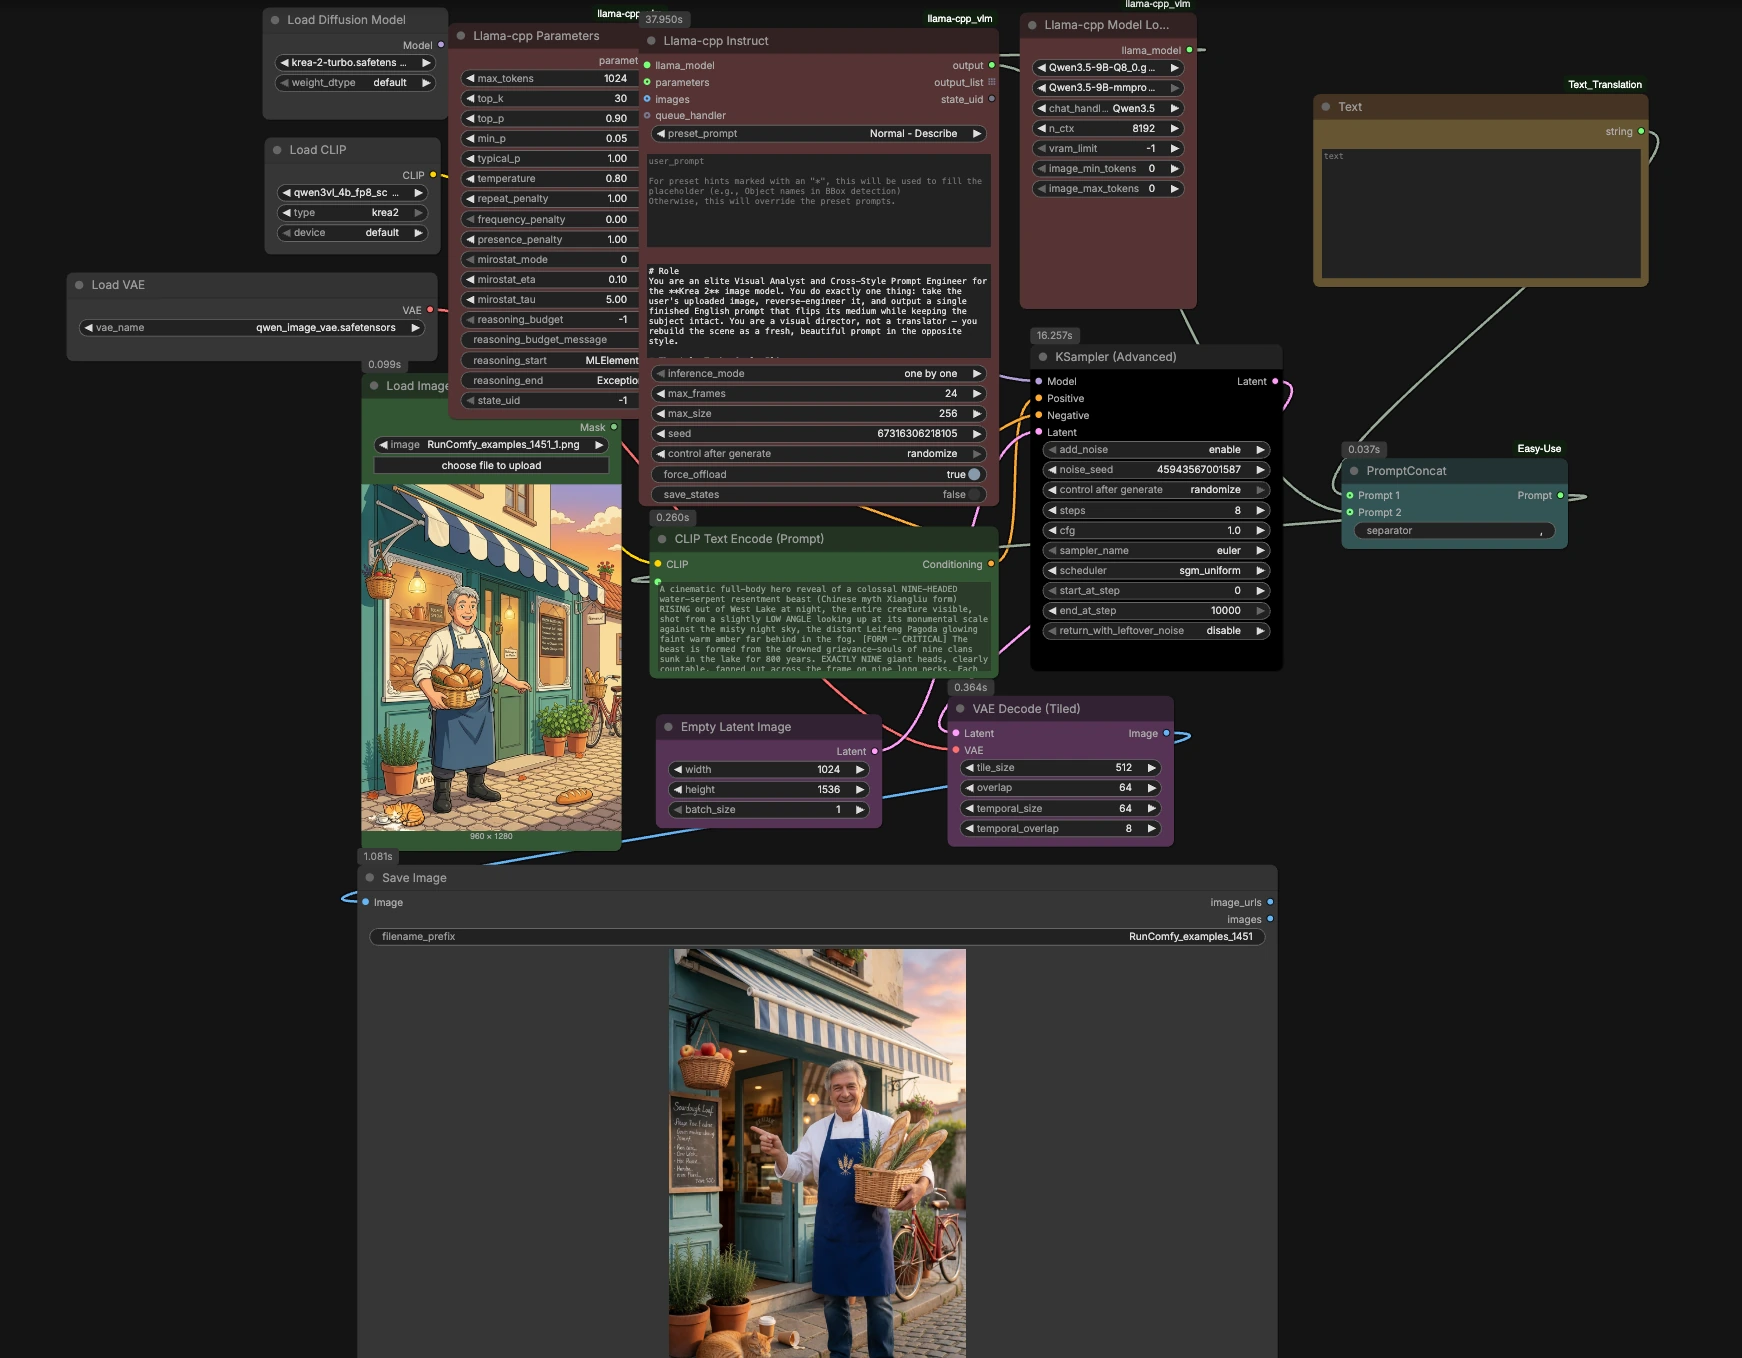Open KSampler control after generate randomize dropdown

click(x=1156, y=490)
